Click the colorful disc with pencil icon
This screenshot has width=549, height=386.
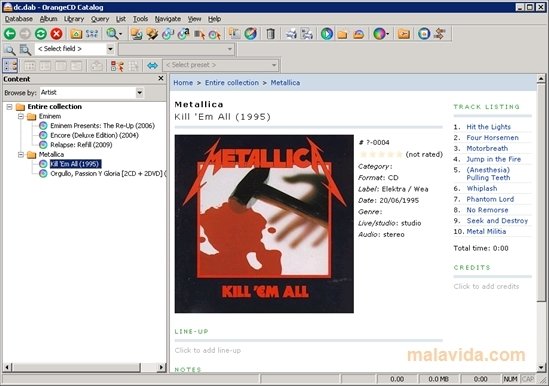point(251,34)
